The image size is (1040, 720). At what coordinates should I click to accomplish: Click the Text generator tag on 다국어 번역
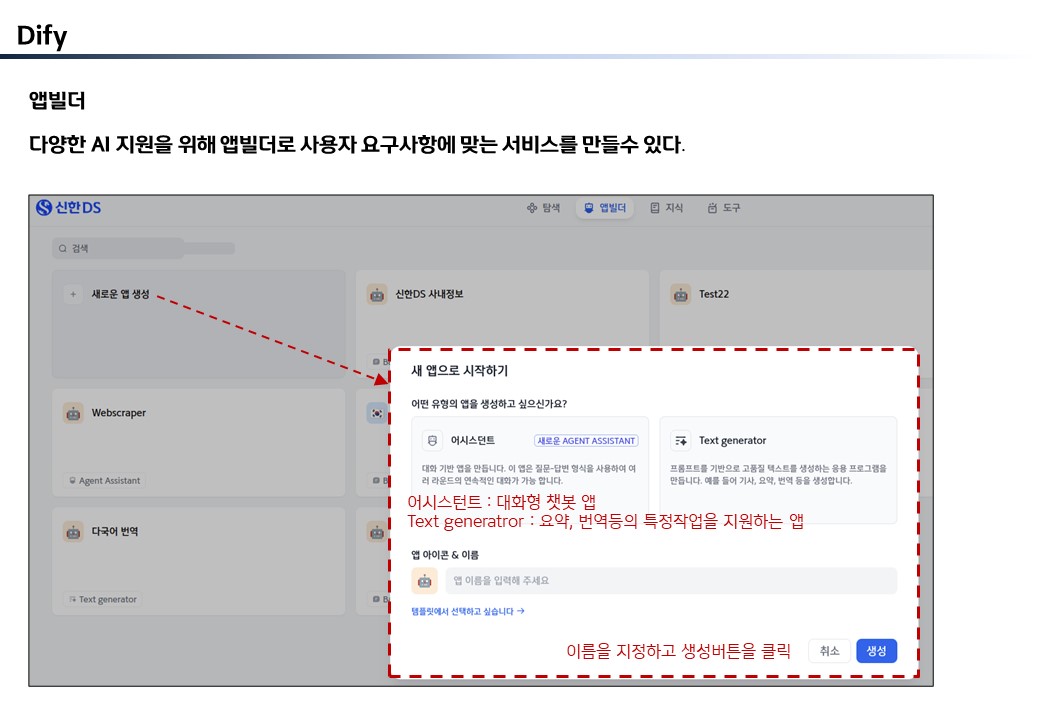tap(103, 599)
